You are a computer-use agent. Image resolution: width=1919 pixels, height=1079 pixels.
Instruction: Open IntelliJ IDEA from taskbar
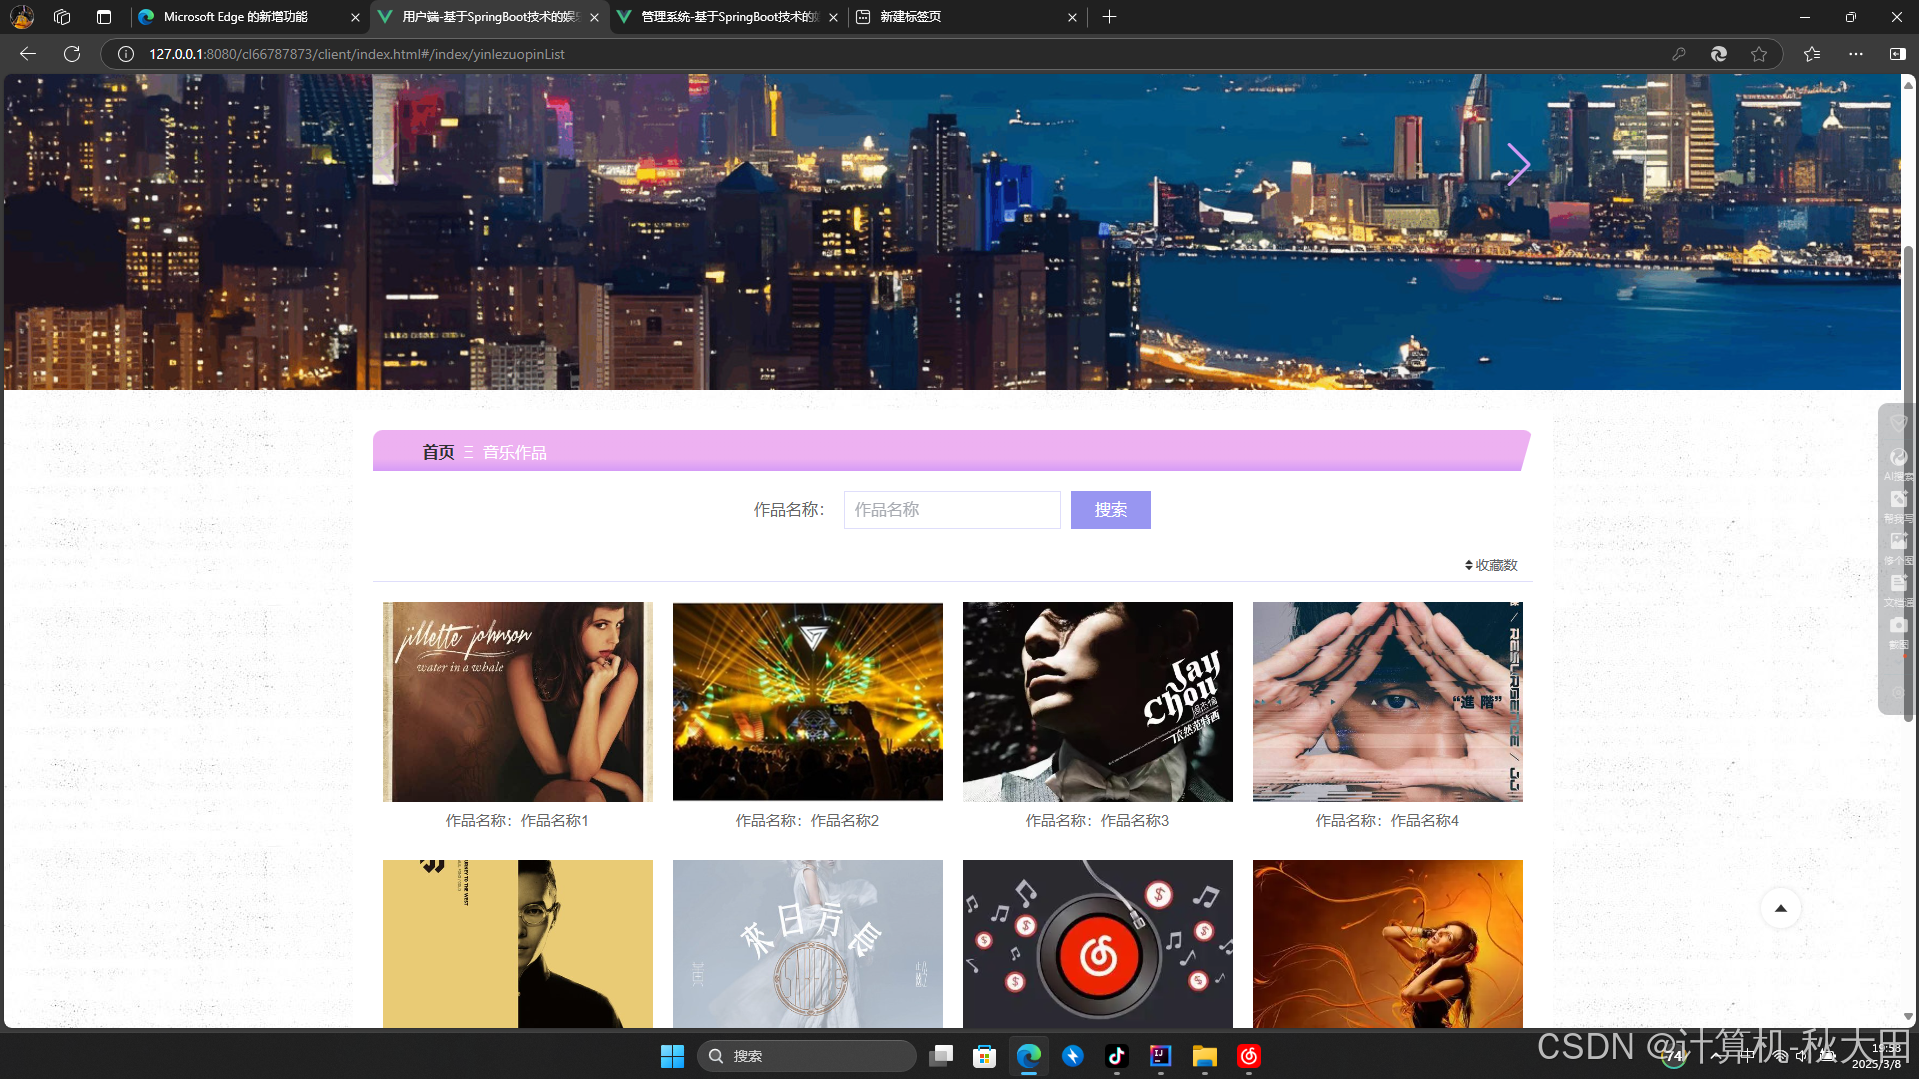[x=1160, y=1056]
